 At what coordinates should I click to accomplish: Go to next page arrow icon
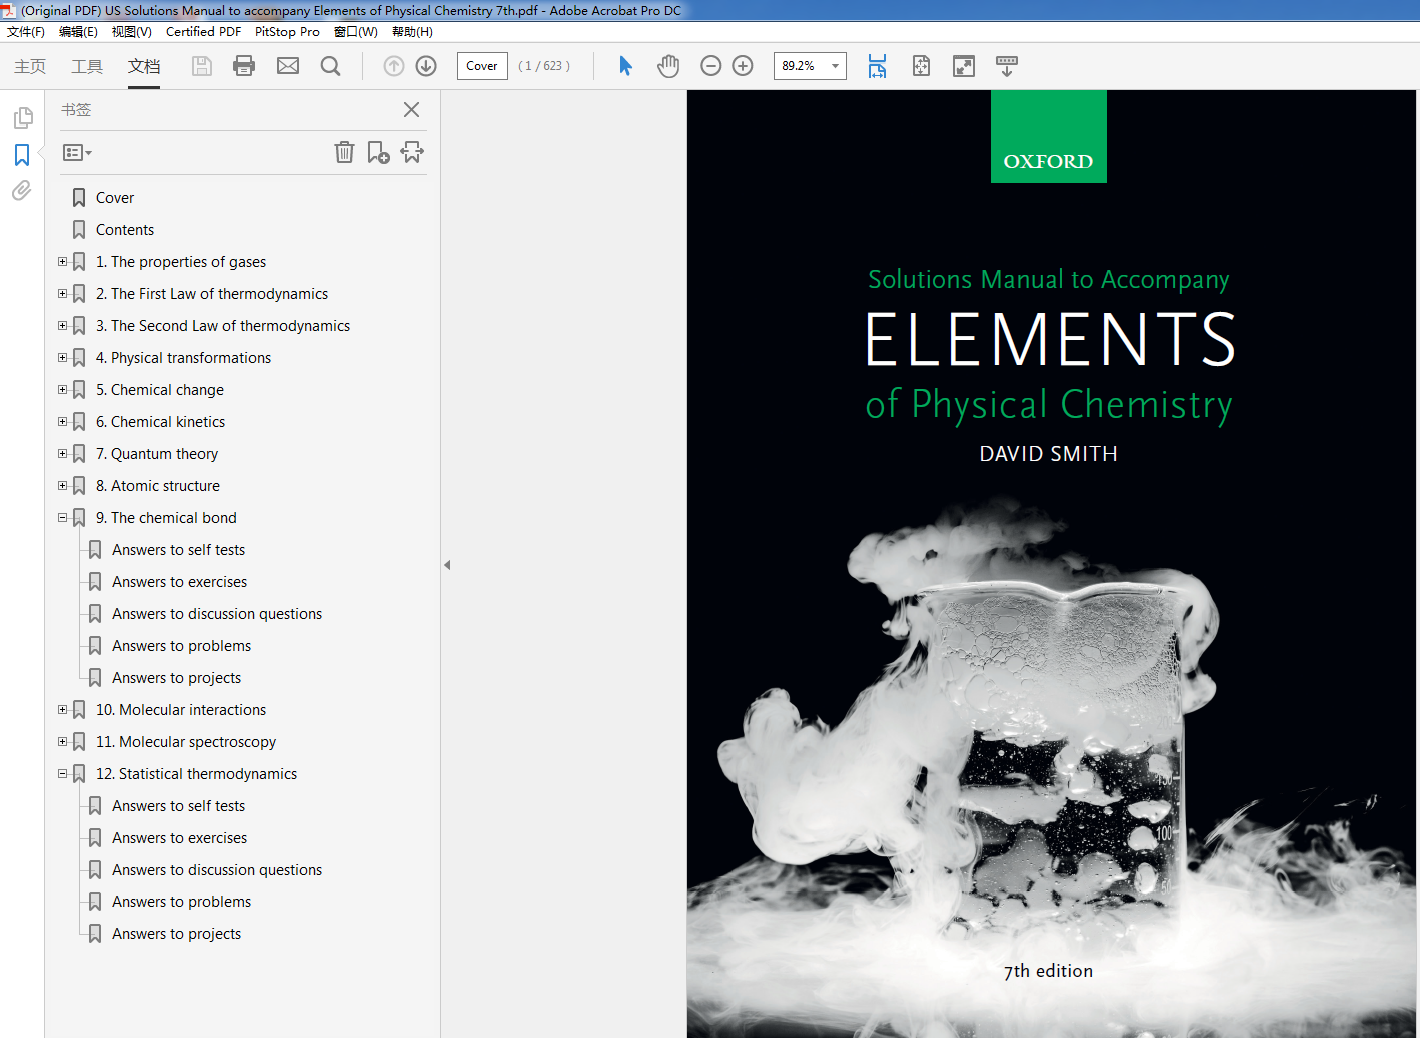(426, 66)
